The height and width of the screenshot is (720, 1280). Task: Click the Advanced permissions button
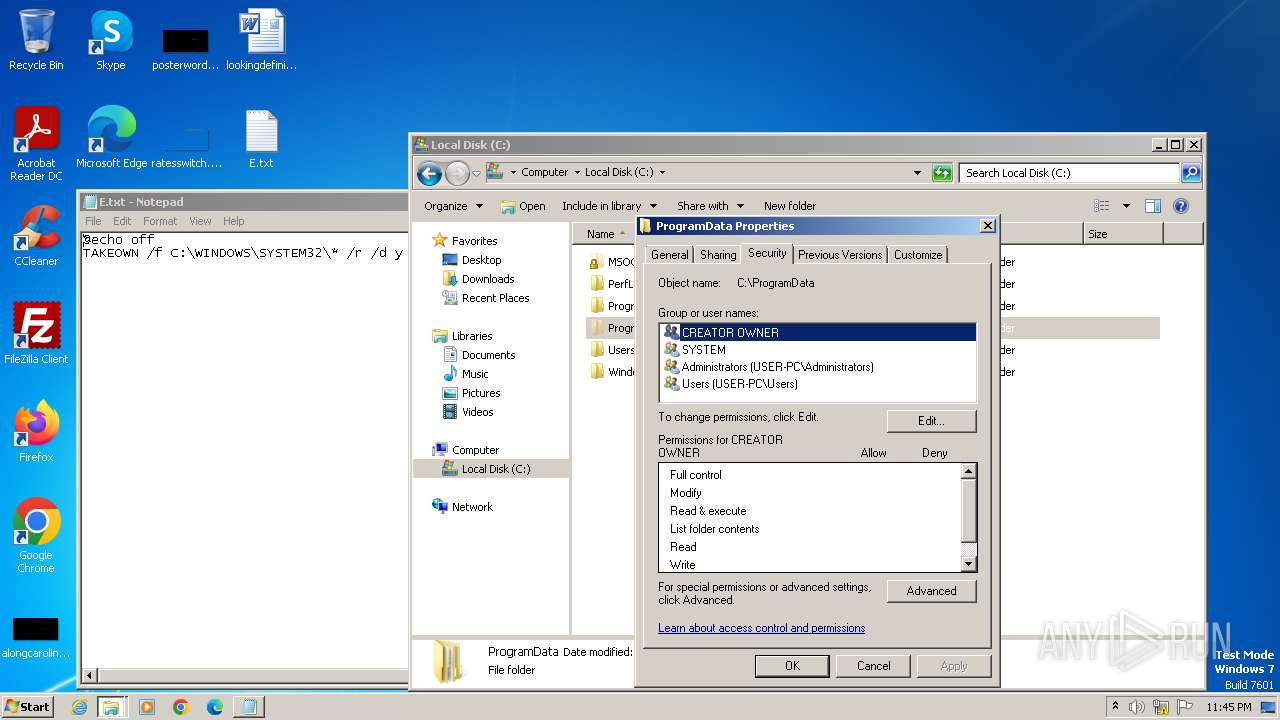click(931, 591)
